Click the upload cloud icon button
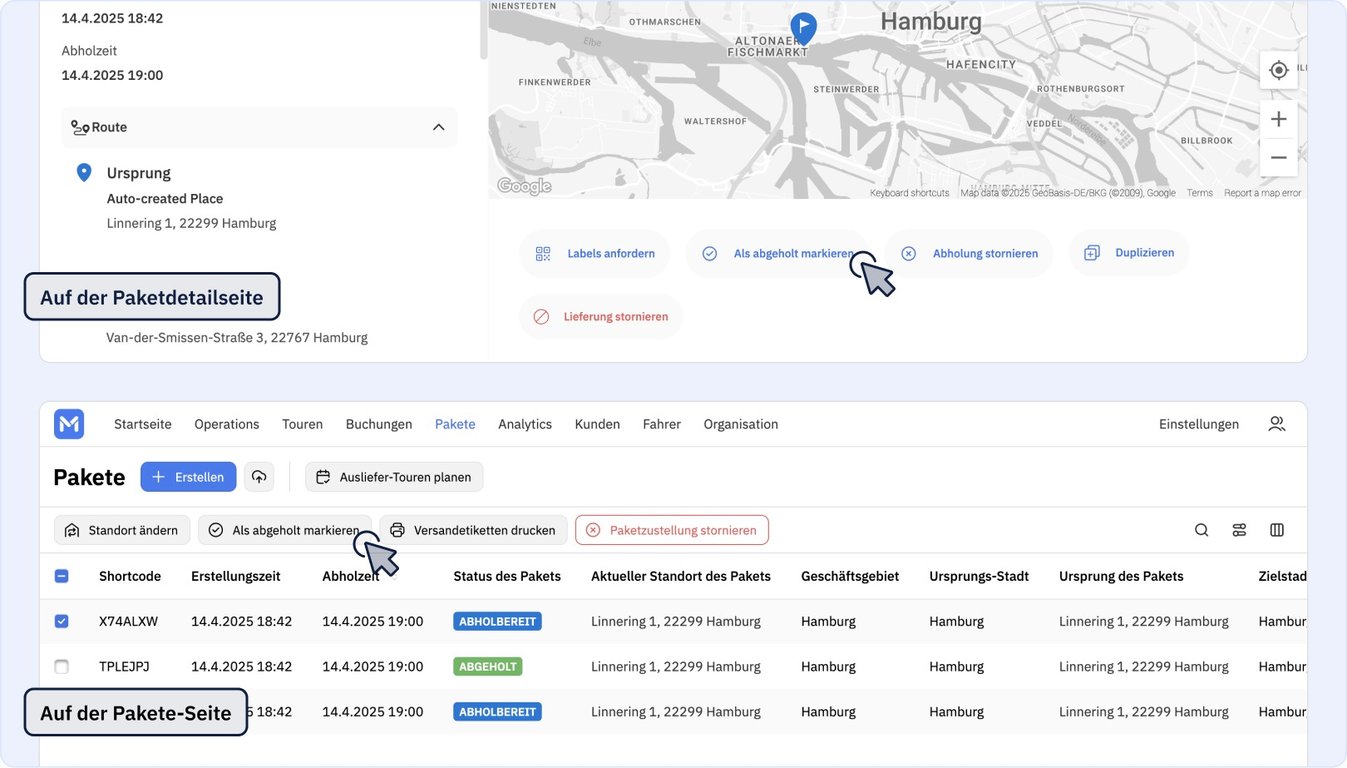 pyautogui.click(x=259, y=477)
